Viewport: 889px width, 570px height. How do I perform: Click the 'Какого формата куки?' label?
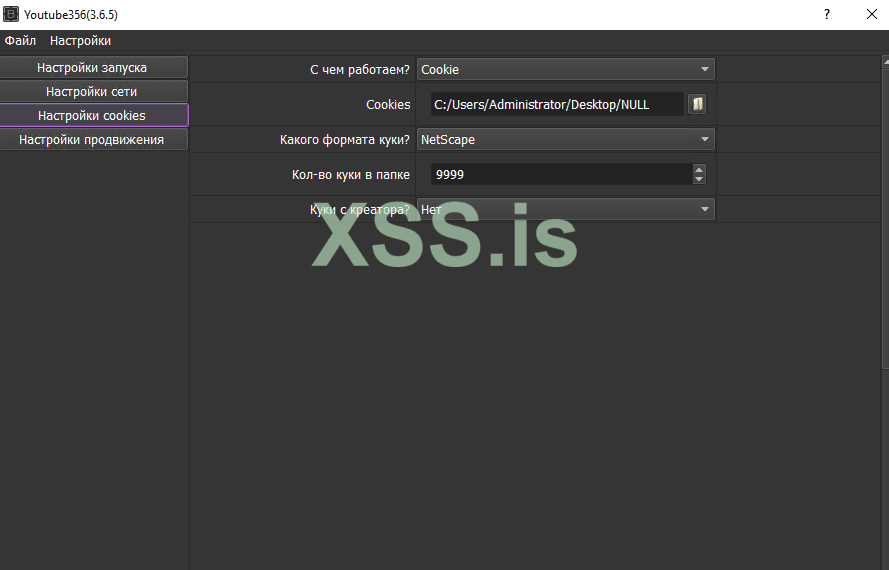(345, 140)
